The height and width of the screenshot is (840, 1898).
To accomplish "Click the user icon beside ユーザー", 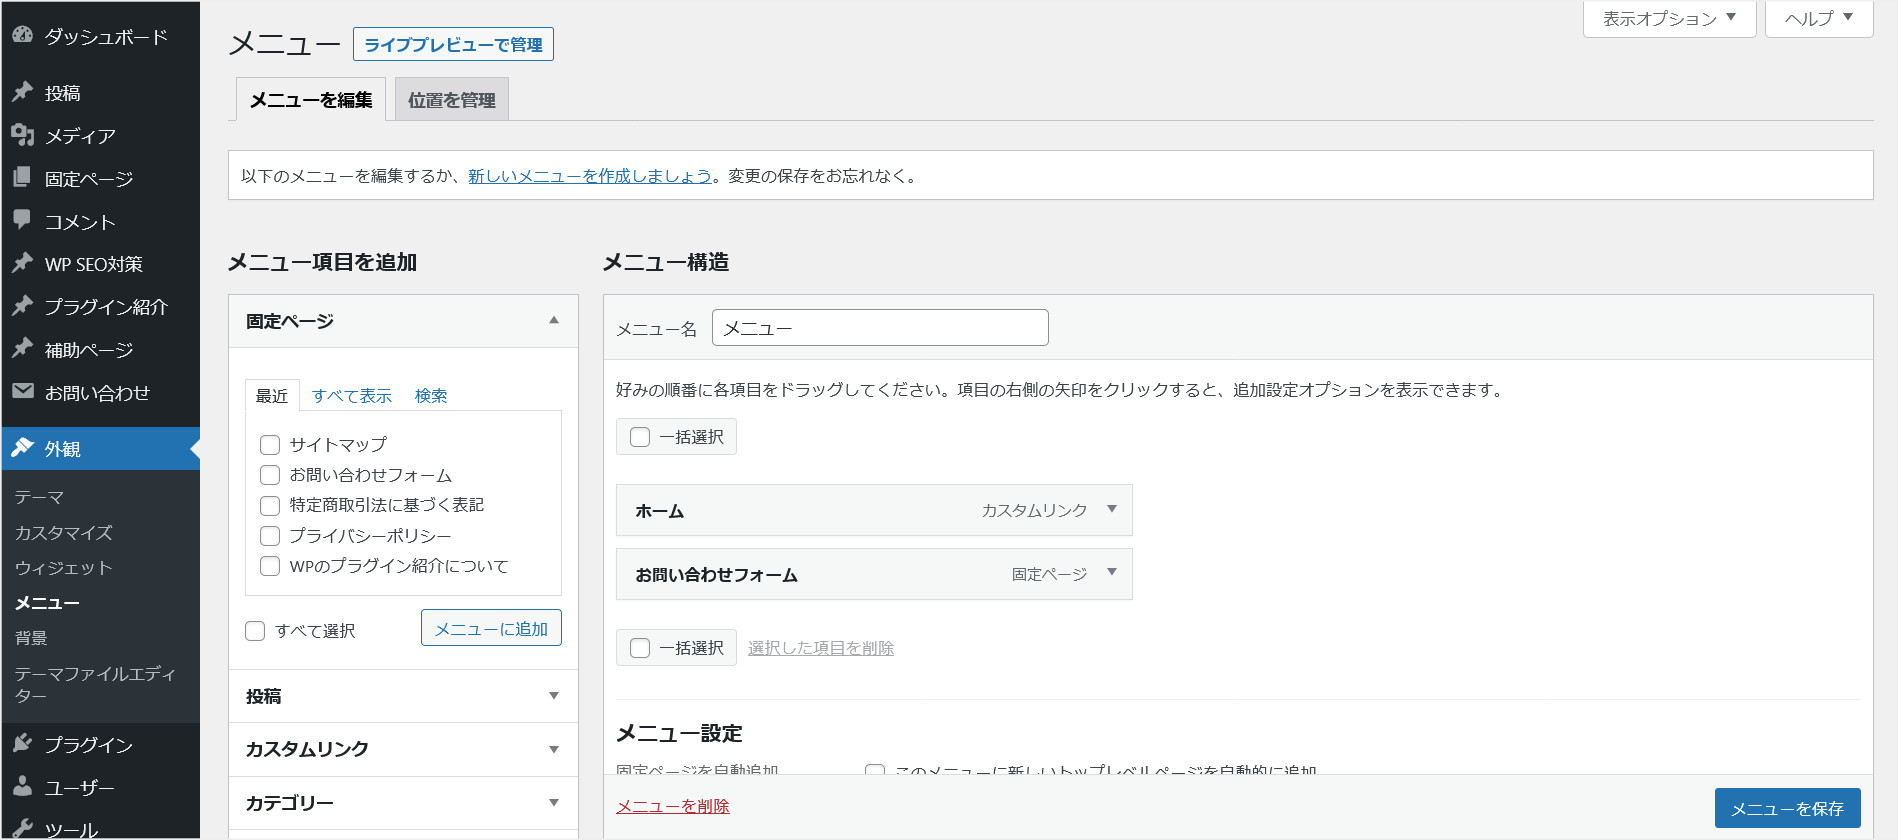I will (x=22, y=787).
